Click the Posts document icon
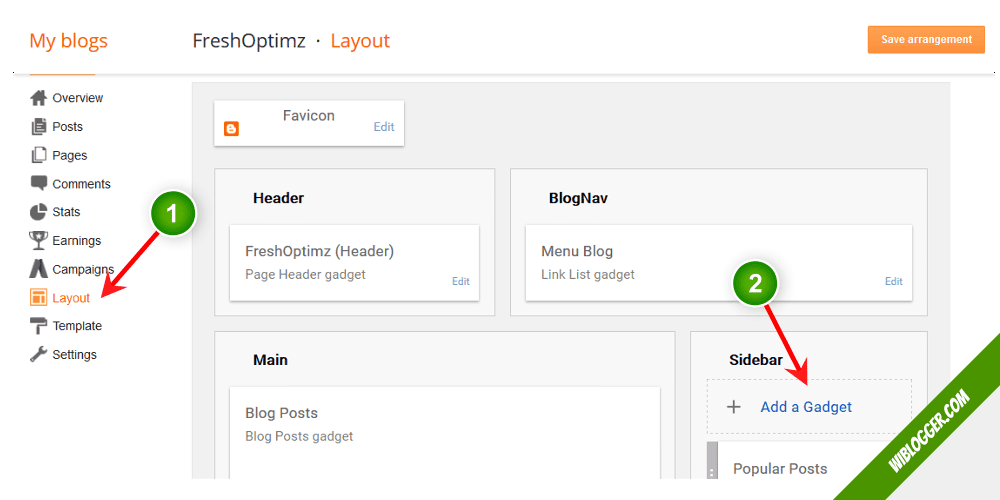Image resolution: width=1000 pixels, height=500 pixels. click(x=39, y=126)
